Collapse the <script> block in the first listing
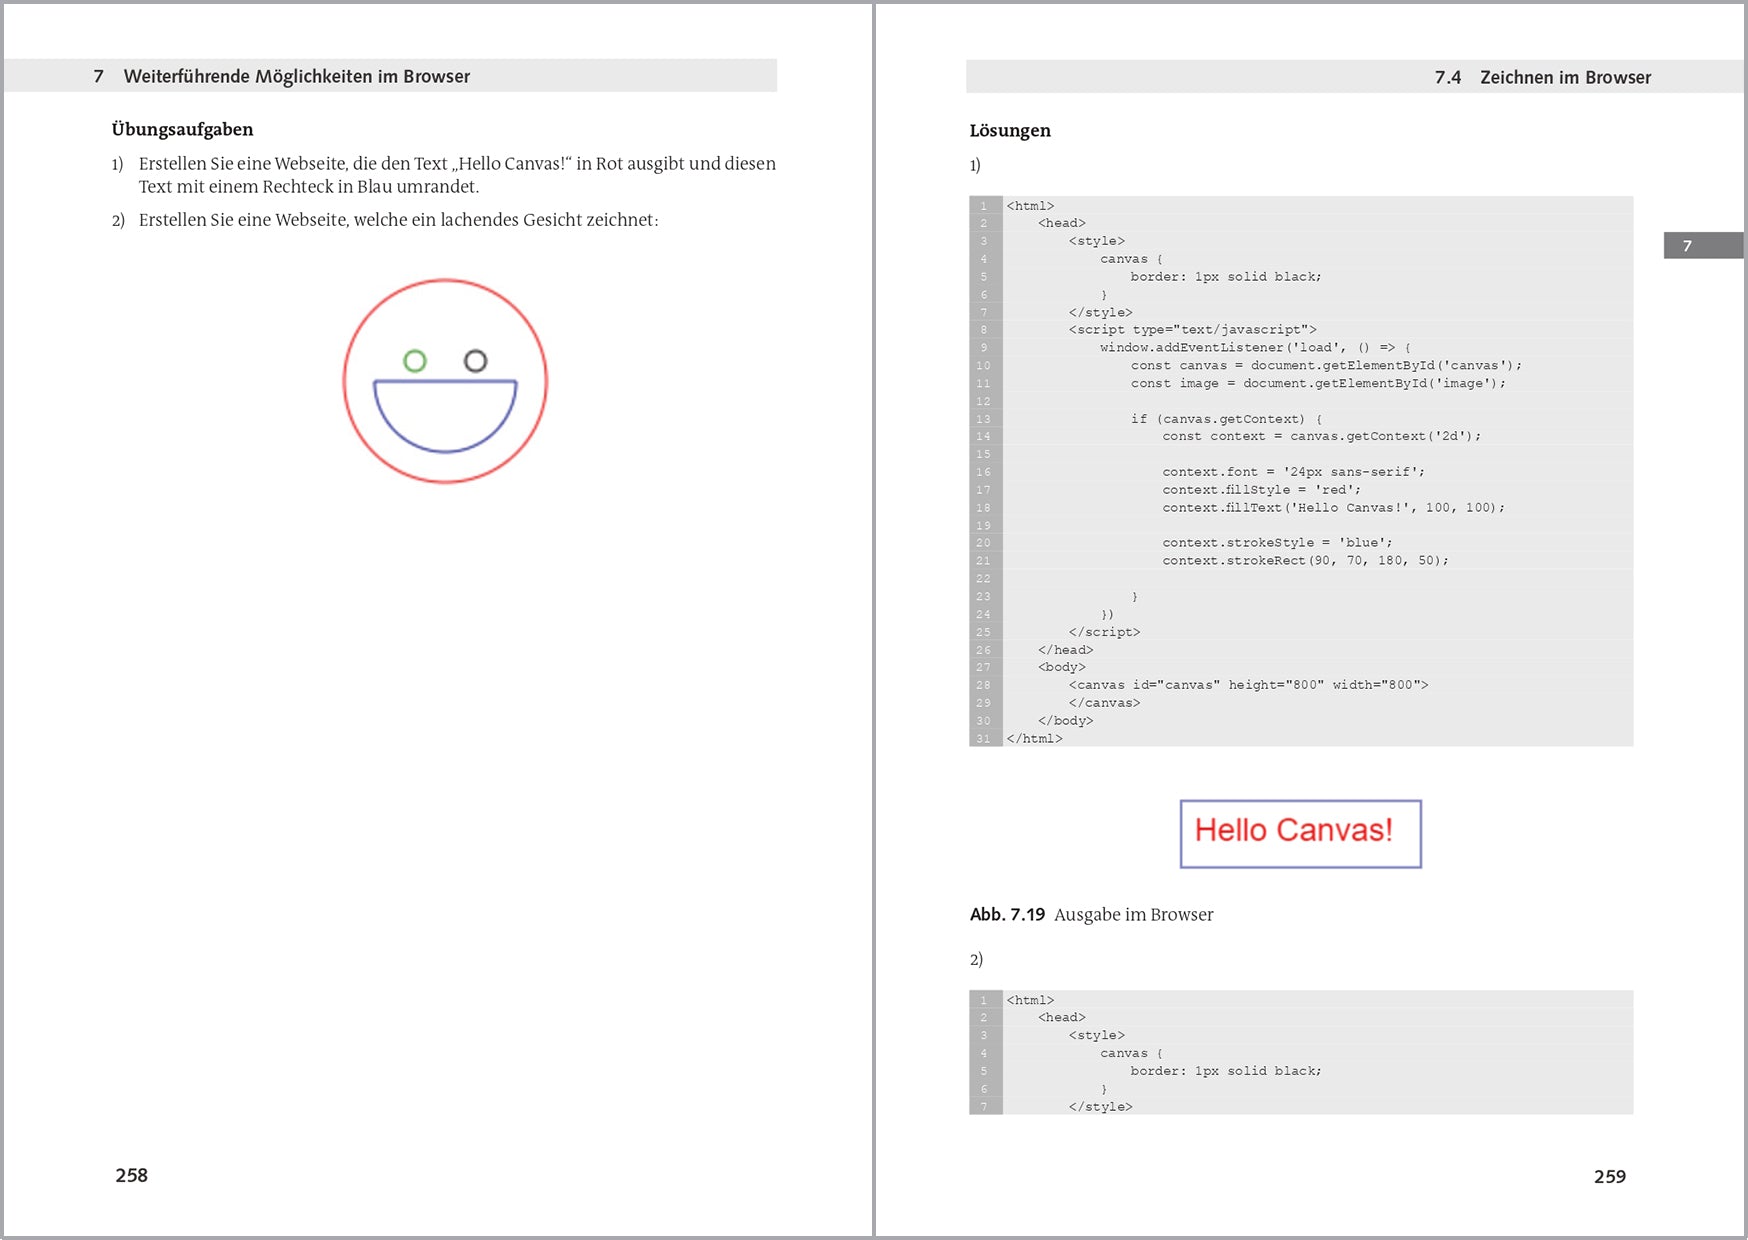 1190,329
